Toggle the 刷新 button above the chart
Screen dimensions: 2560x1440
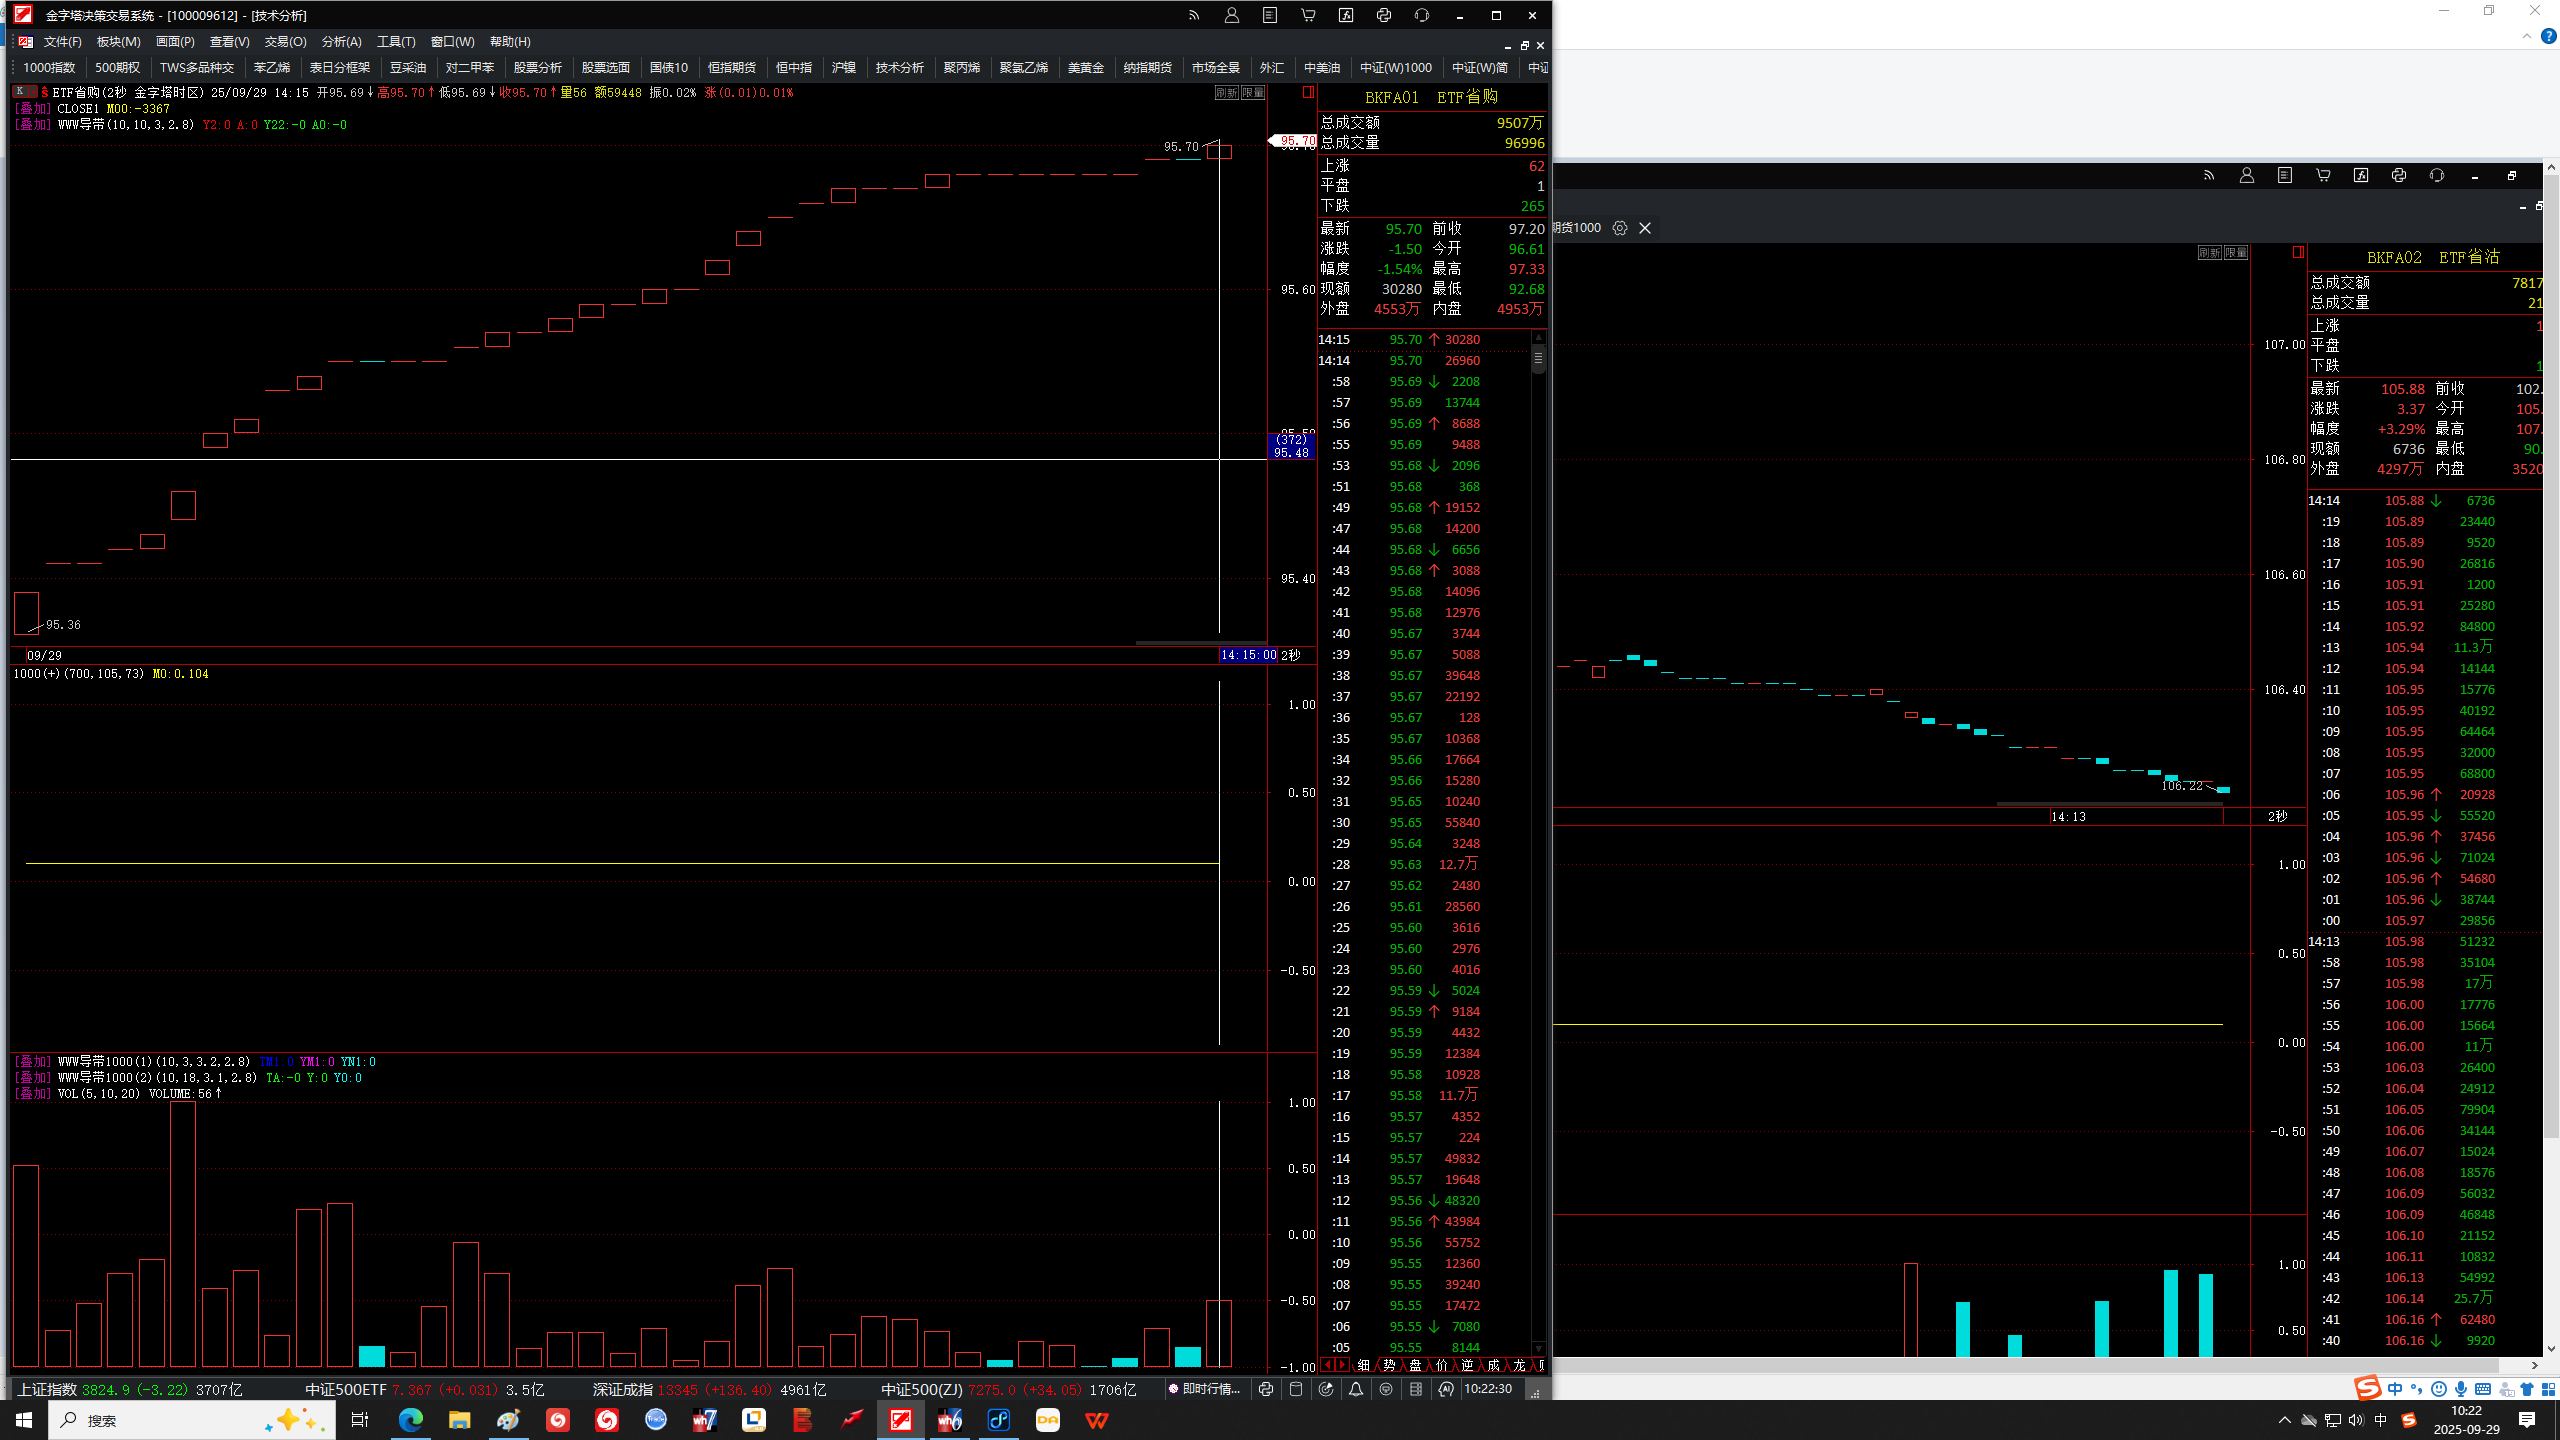pos(1226,92)
